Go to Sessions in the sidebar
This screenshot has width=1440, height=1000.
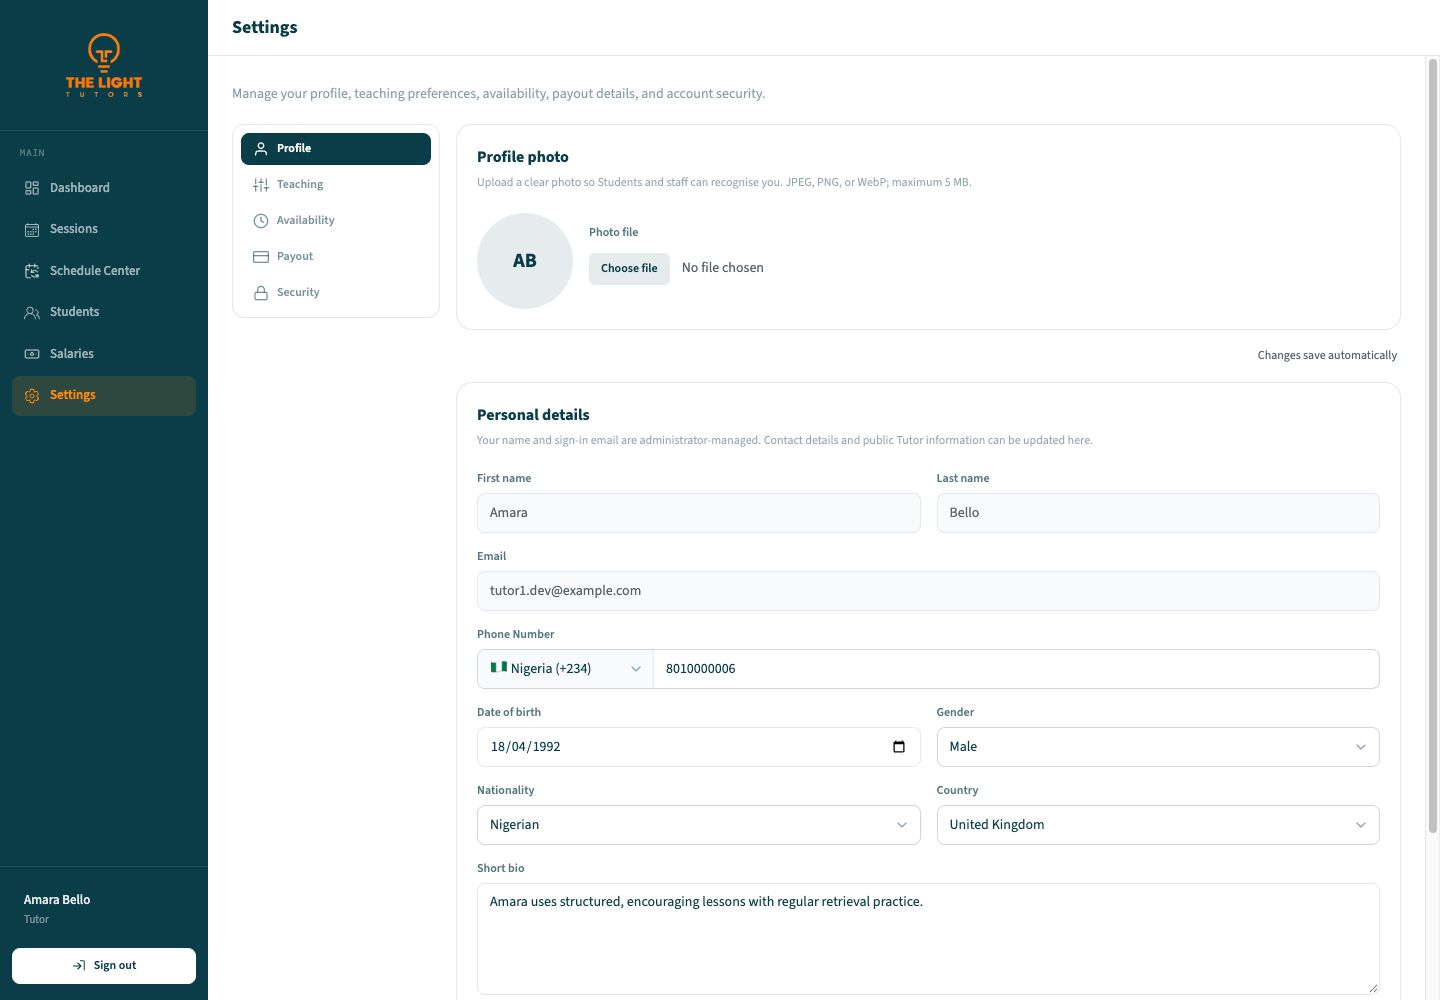(x=104, y=229)
